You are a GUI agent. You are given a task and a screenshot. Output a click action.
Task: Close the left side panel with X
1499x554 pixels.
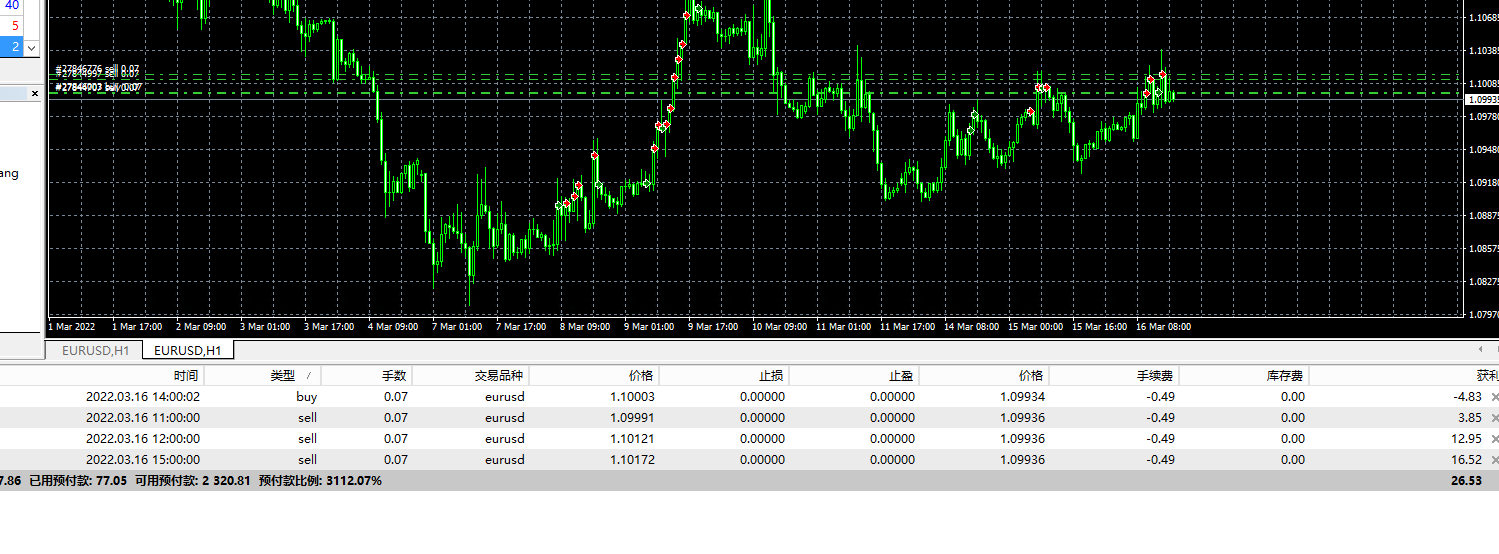point(34,93)
